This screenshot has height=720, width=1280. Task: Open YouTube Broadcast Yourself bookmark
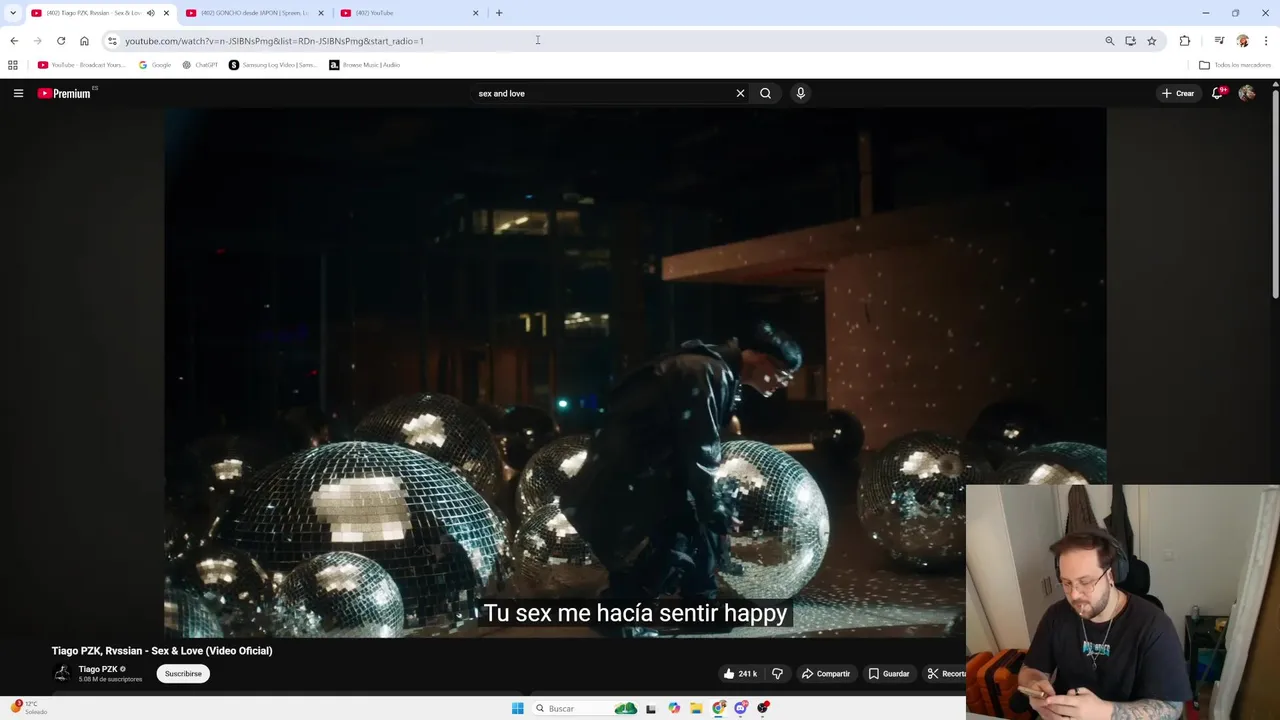[x=82, y=65]
